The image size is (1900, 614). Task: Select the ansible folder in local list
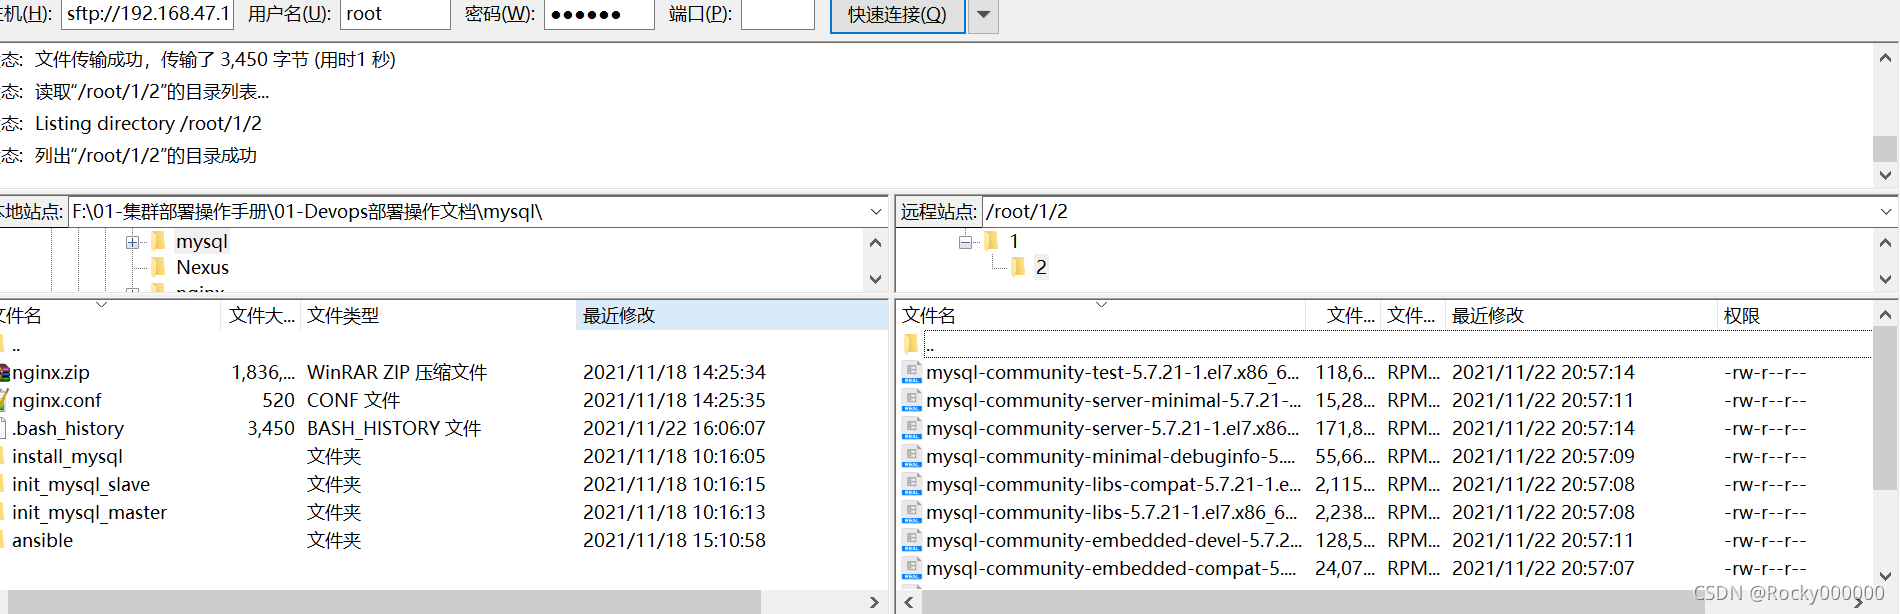(42, 541)
